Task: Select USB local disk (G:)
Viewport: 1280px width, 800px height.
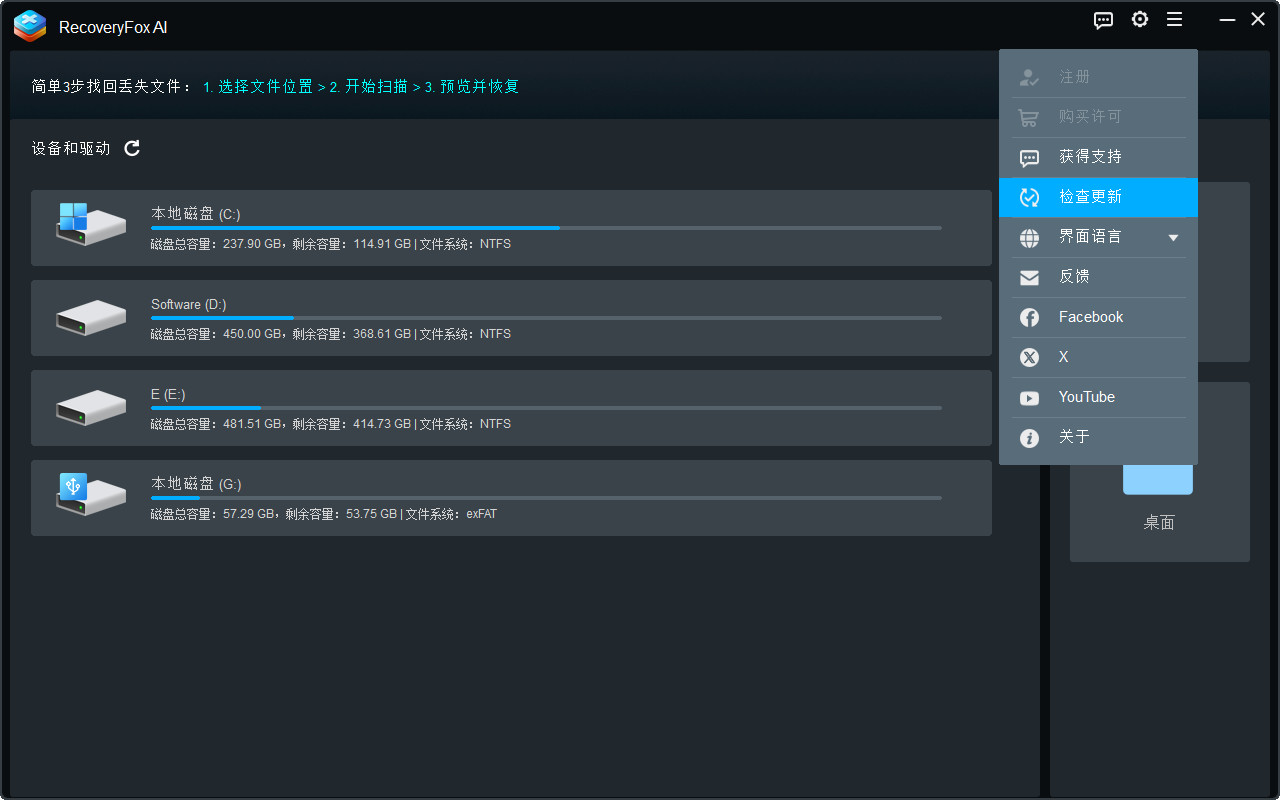Action: click(x=511, y=498)
